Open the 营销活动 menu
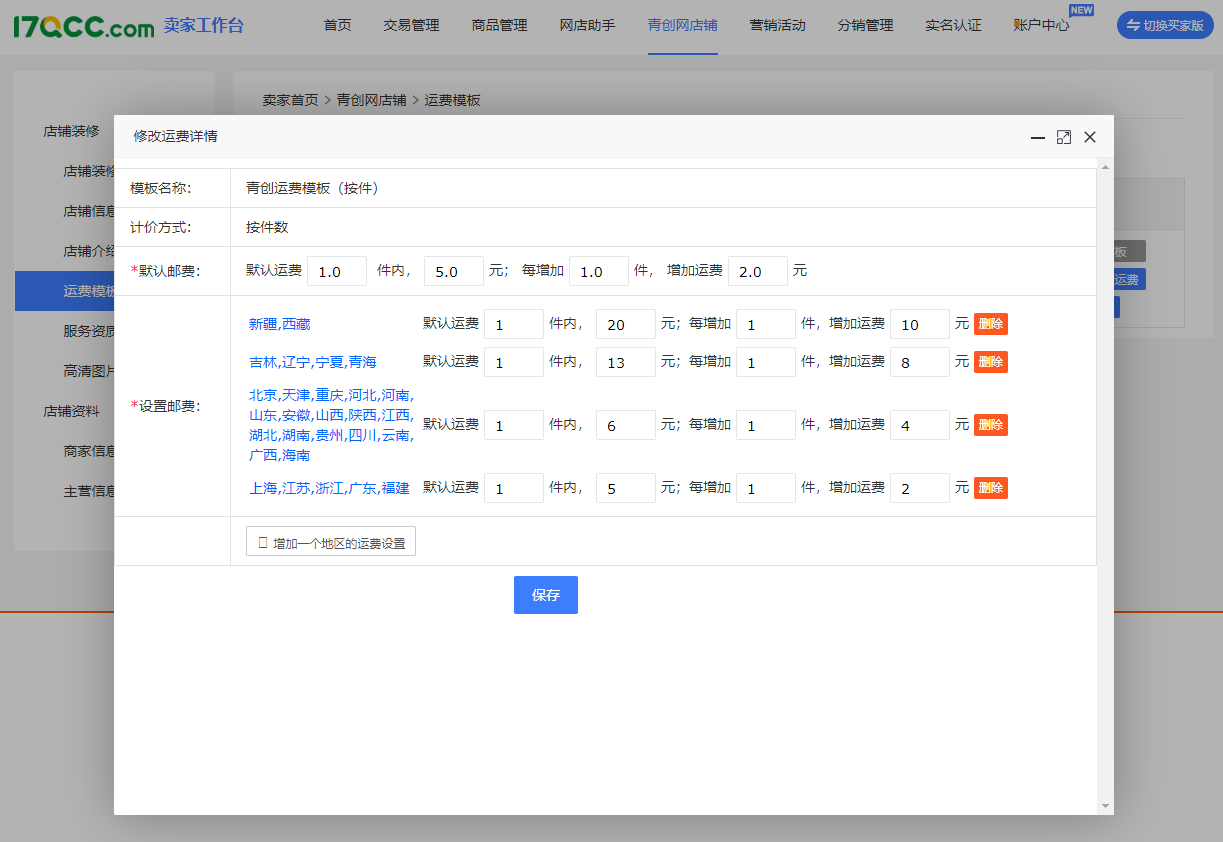The height and width of the screenshot is (842, 1223). [777, 26]
